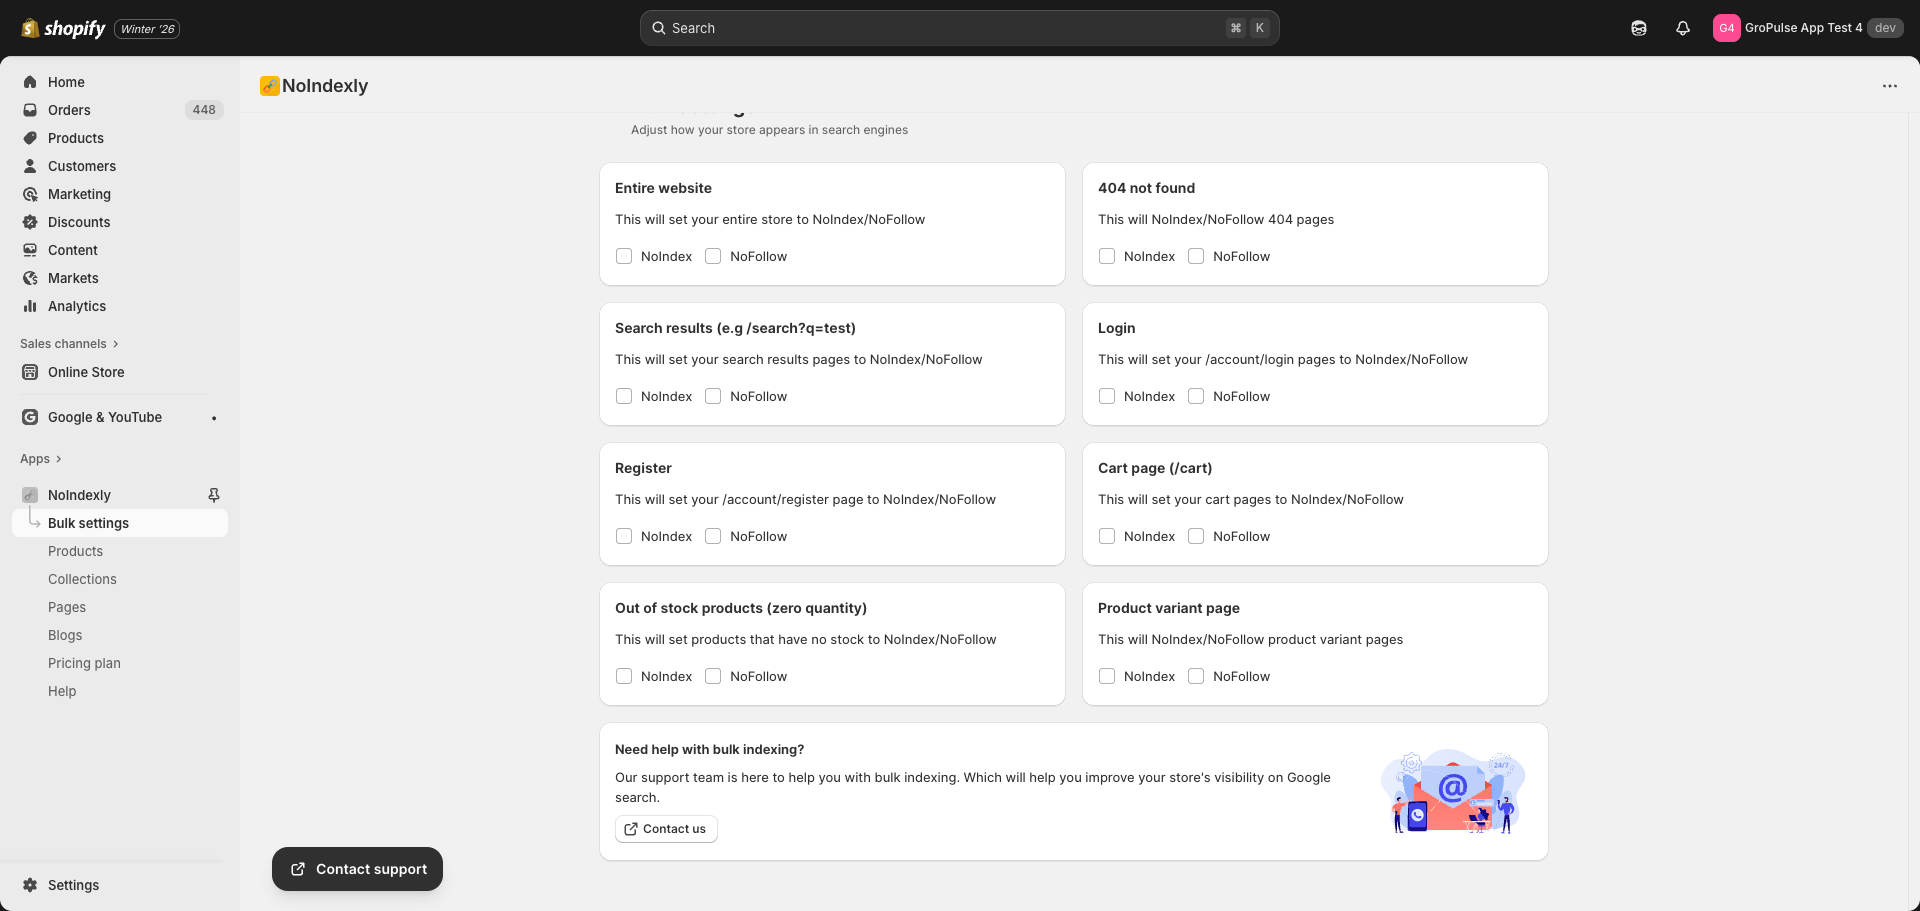Click the notifications bell icon

pos(1682,27)
